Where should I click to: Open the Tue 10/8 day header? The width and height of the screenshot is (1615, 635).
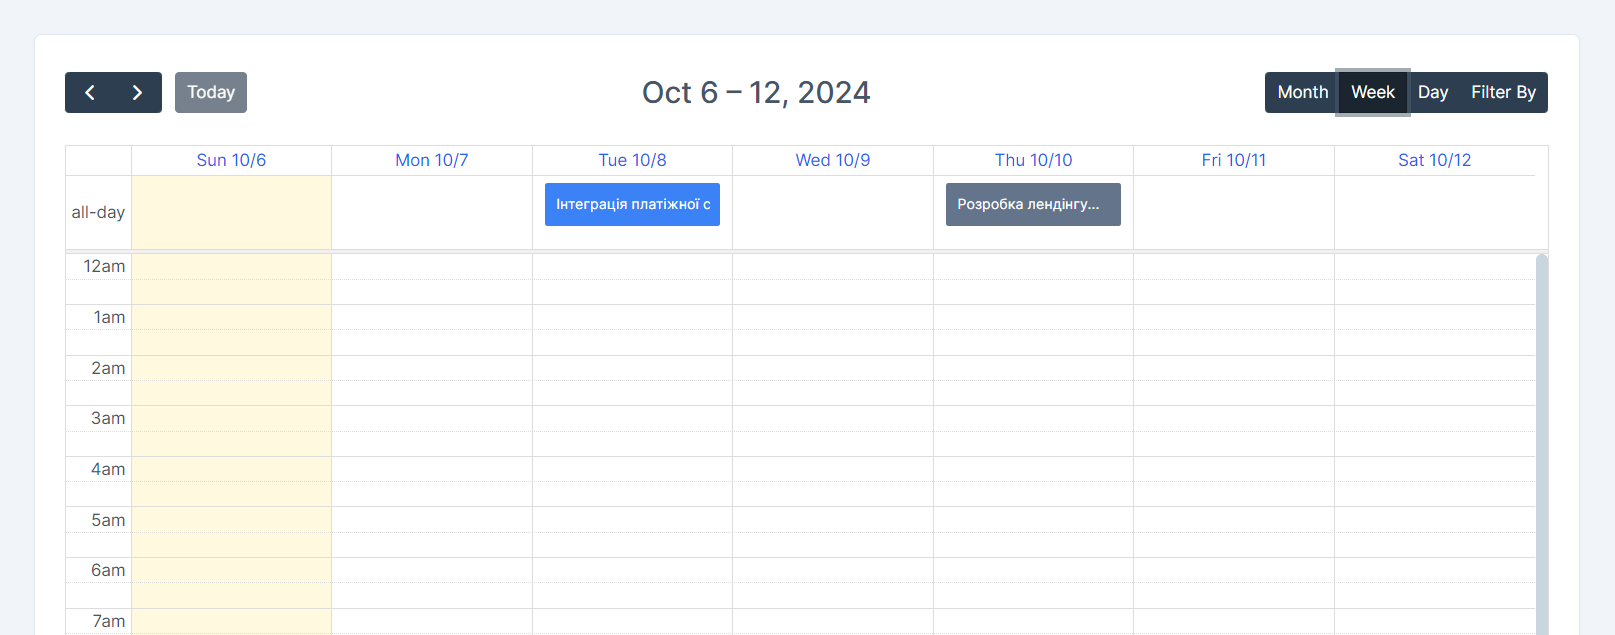point(632,160)
